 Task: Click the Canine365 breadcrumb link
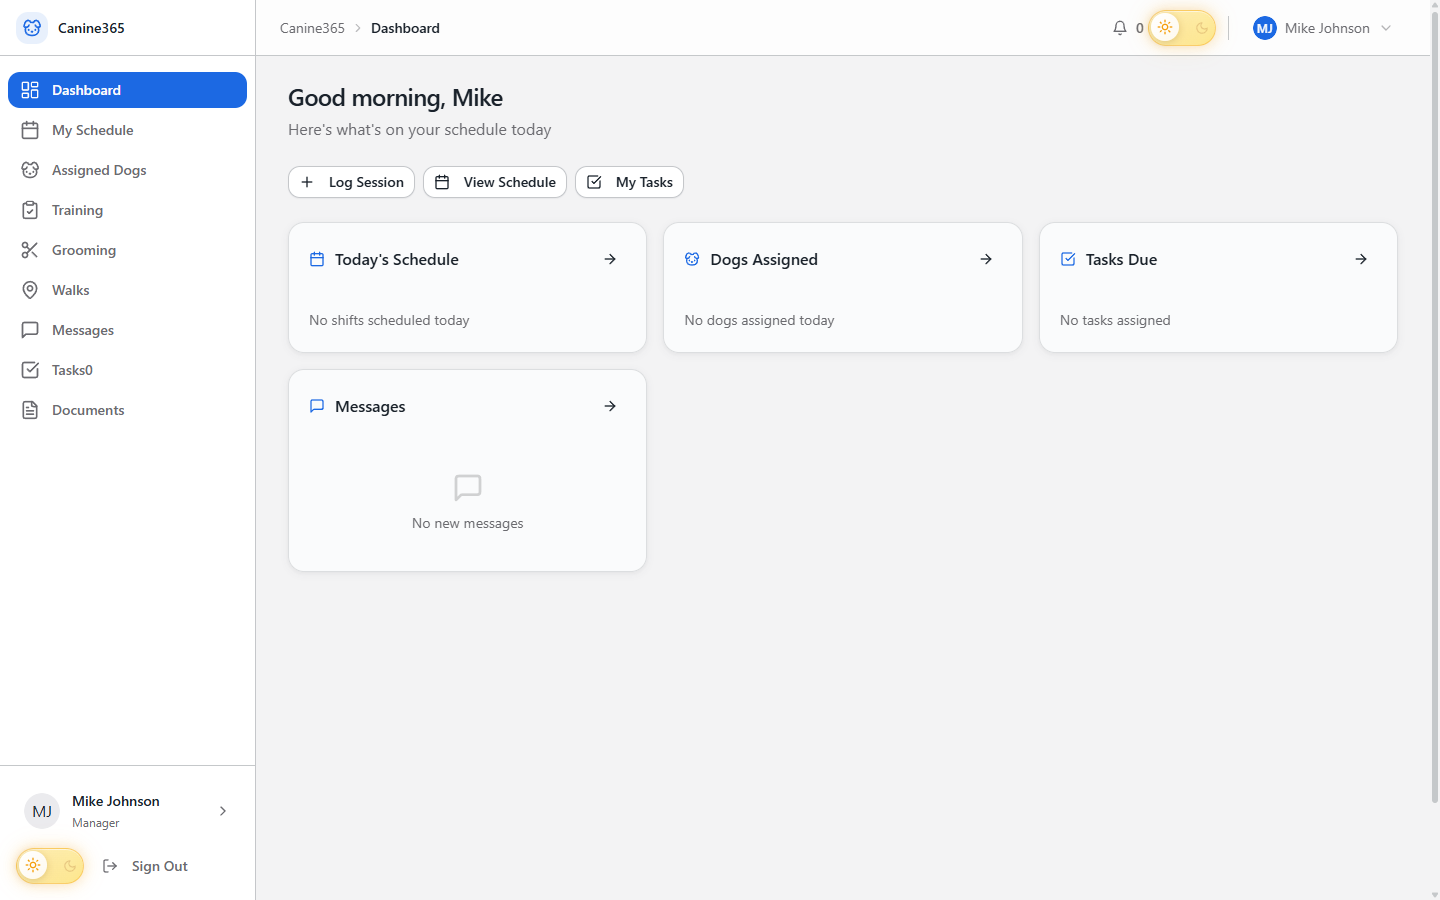pos(312,28)
